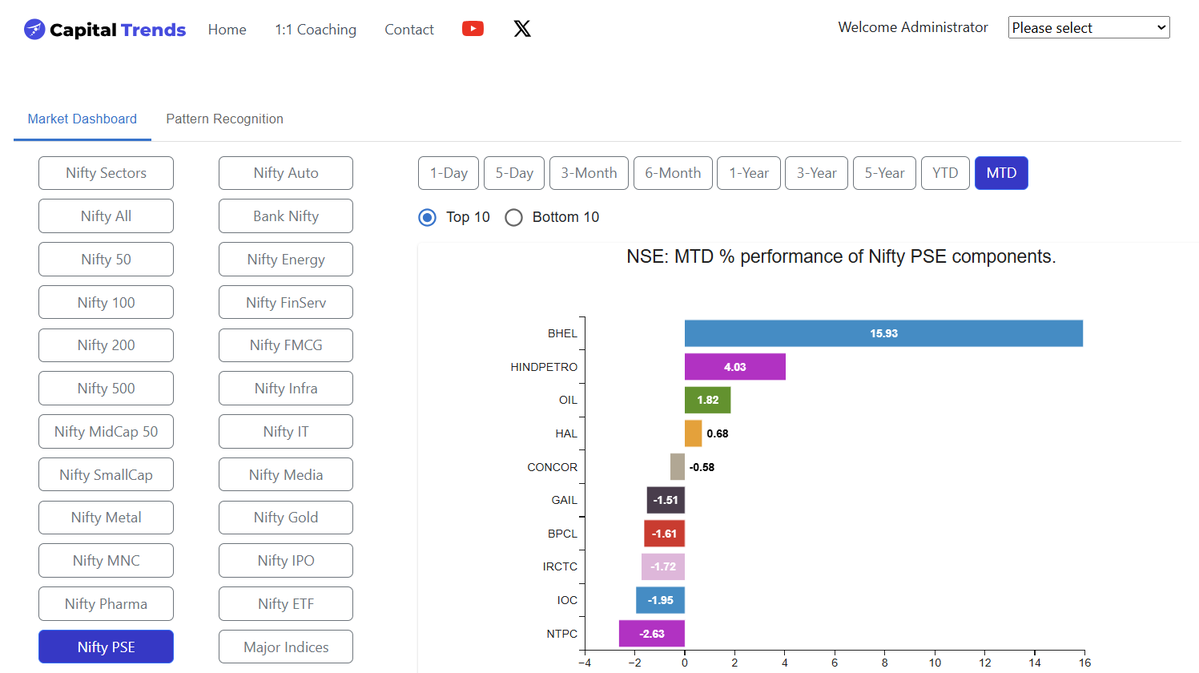This screenshot has width=1199, height=673.
Task: Click the OIL 1.82 chart bar
Action: pyautogui.click(x=707, y=400)
